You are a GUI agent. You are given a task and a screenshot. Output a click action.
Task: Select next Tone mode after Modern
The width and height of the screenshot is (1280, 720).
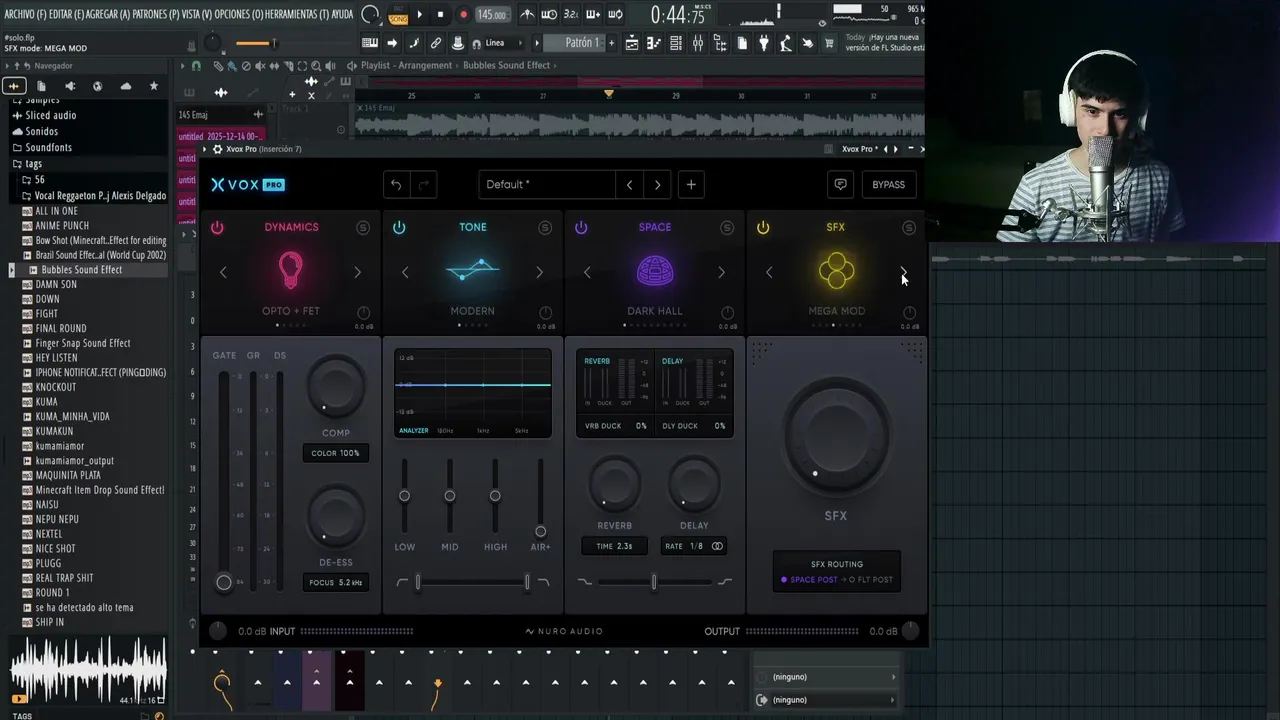[539, 272]
